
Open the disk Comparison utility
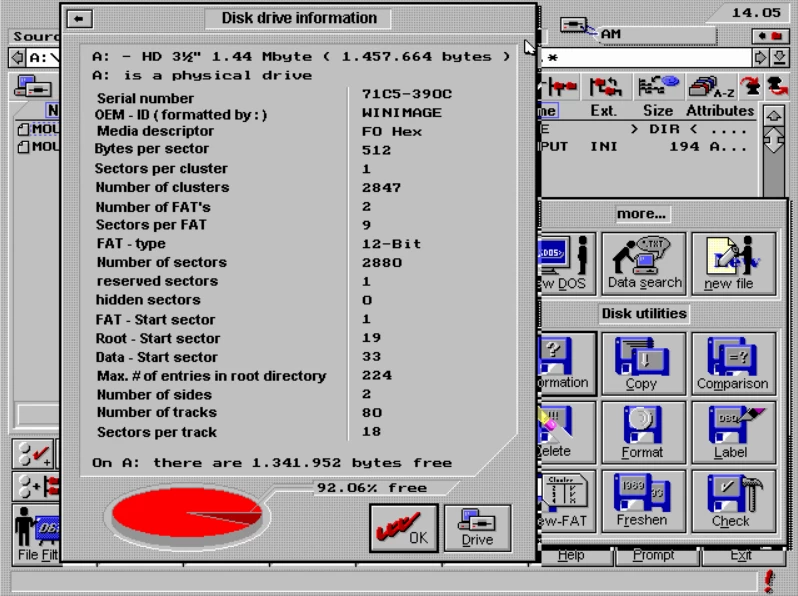pyautogui.click(x=733, y=363)
